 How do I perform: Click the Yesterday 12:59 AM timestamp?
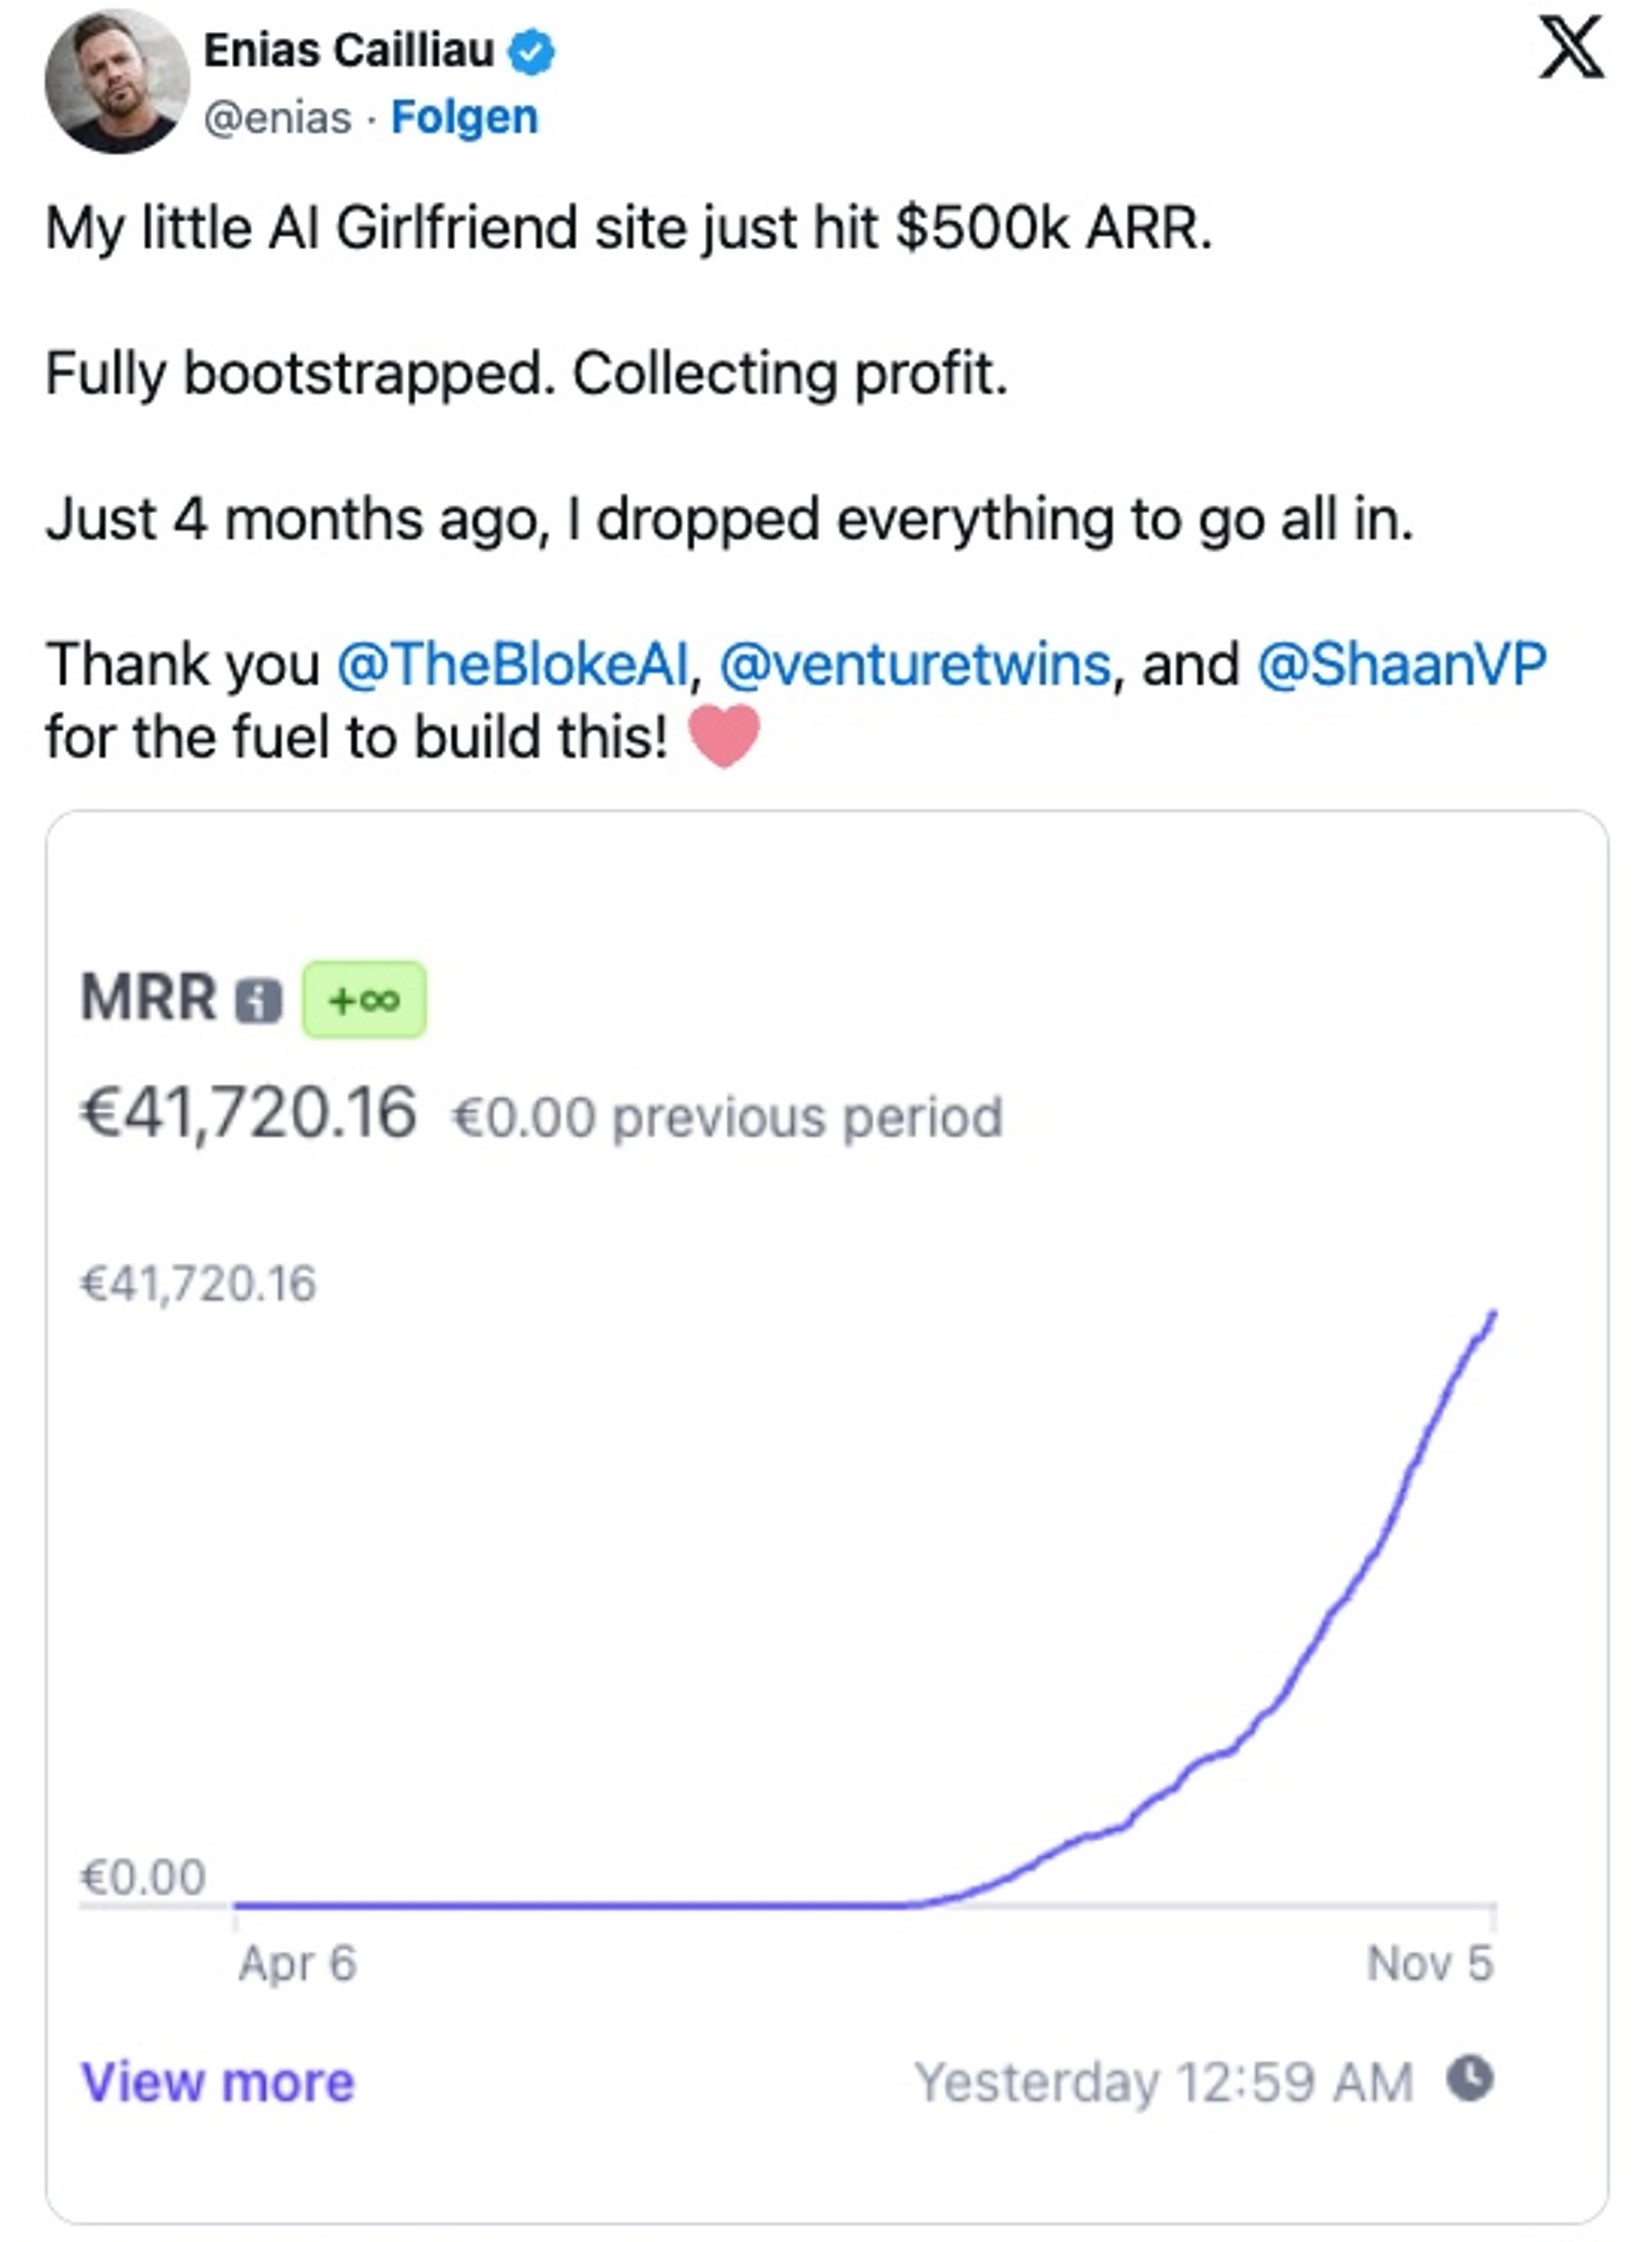tap(1164, 2082)
